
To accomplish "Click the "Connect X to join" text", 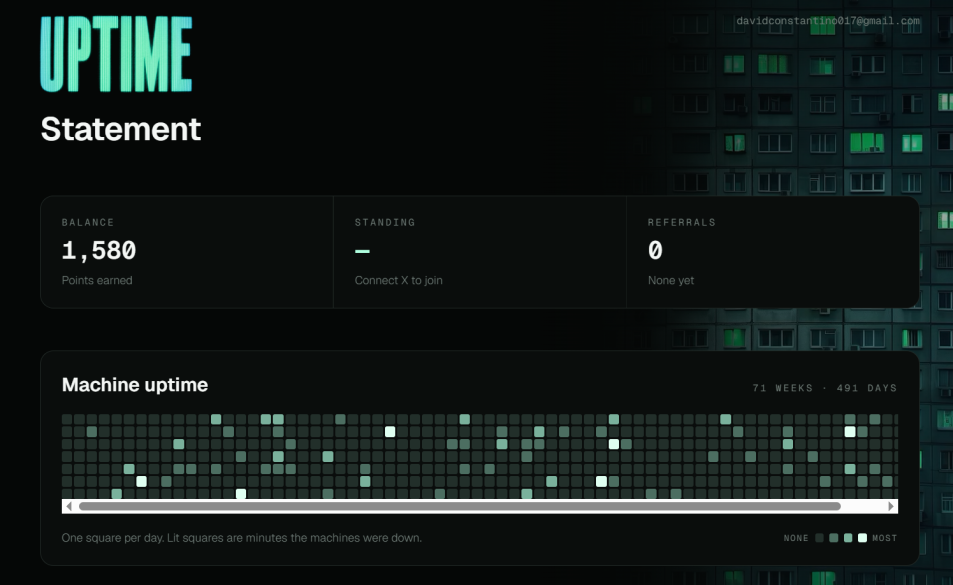I will [399, 280].
